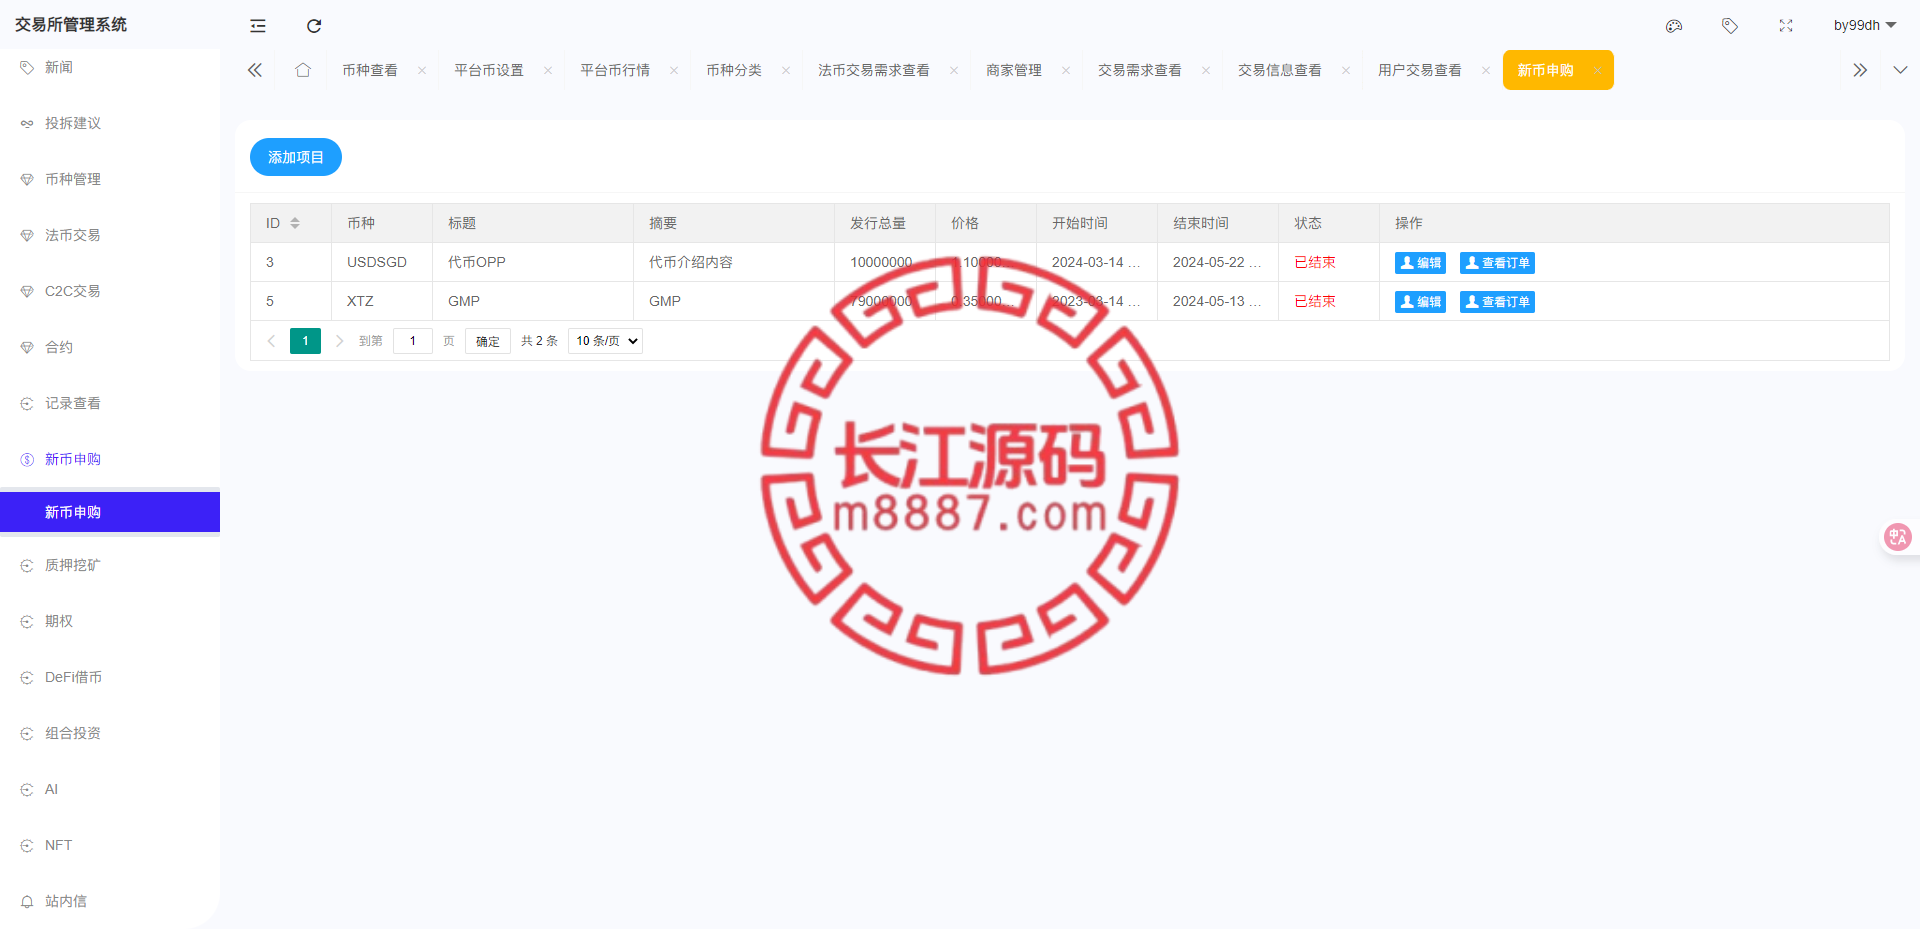View orders for the XTZ row
The width and height of the screenshot is (1920, 929).
1497,302
